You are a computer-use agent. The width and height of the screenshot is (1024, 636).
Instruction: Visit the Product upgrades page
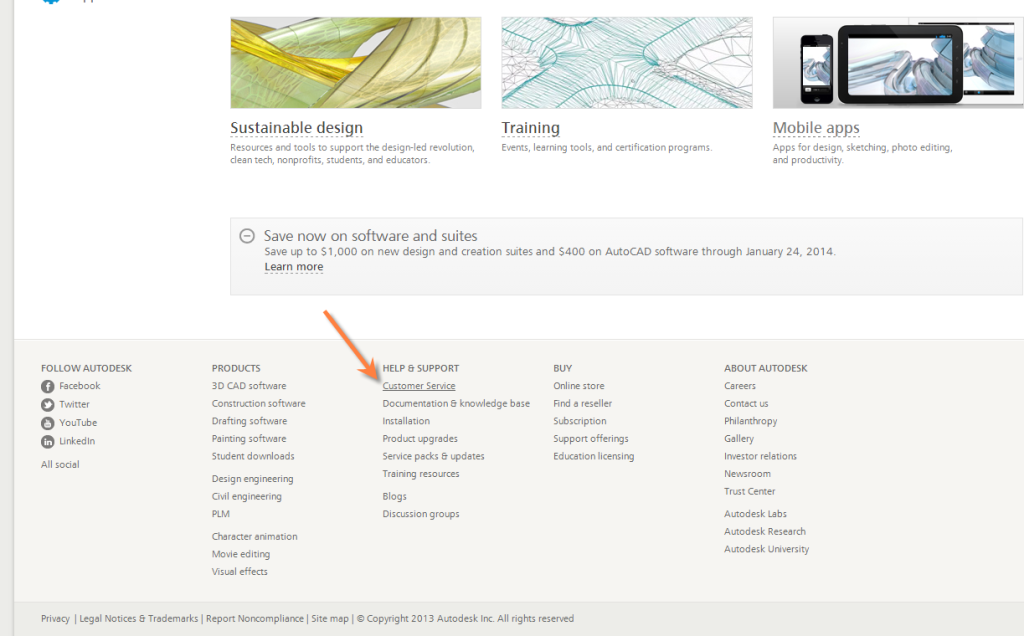pyautogui.click(x=420, y=439)
